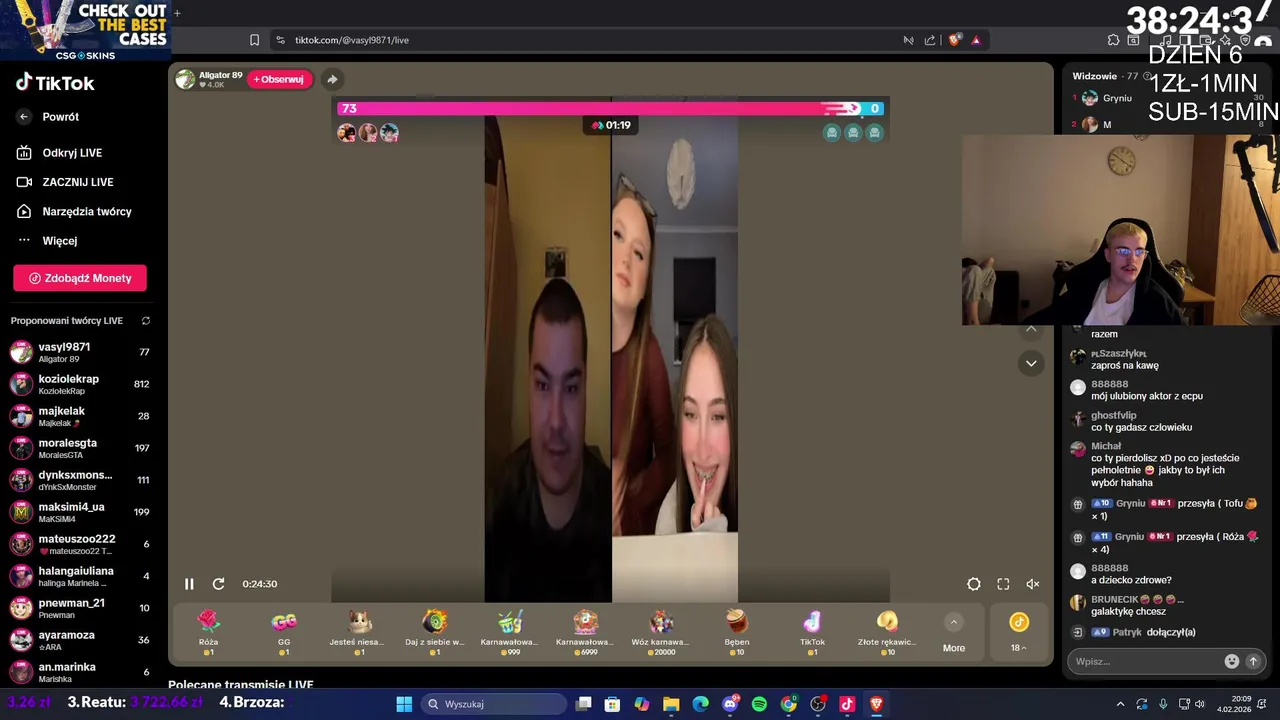Open pnewman_21 suggested live stream
Viewport: 1280px width, 720px height.
(x=80, y=608)
